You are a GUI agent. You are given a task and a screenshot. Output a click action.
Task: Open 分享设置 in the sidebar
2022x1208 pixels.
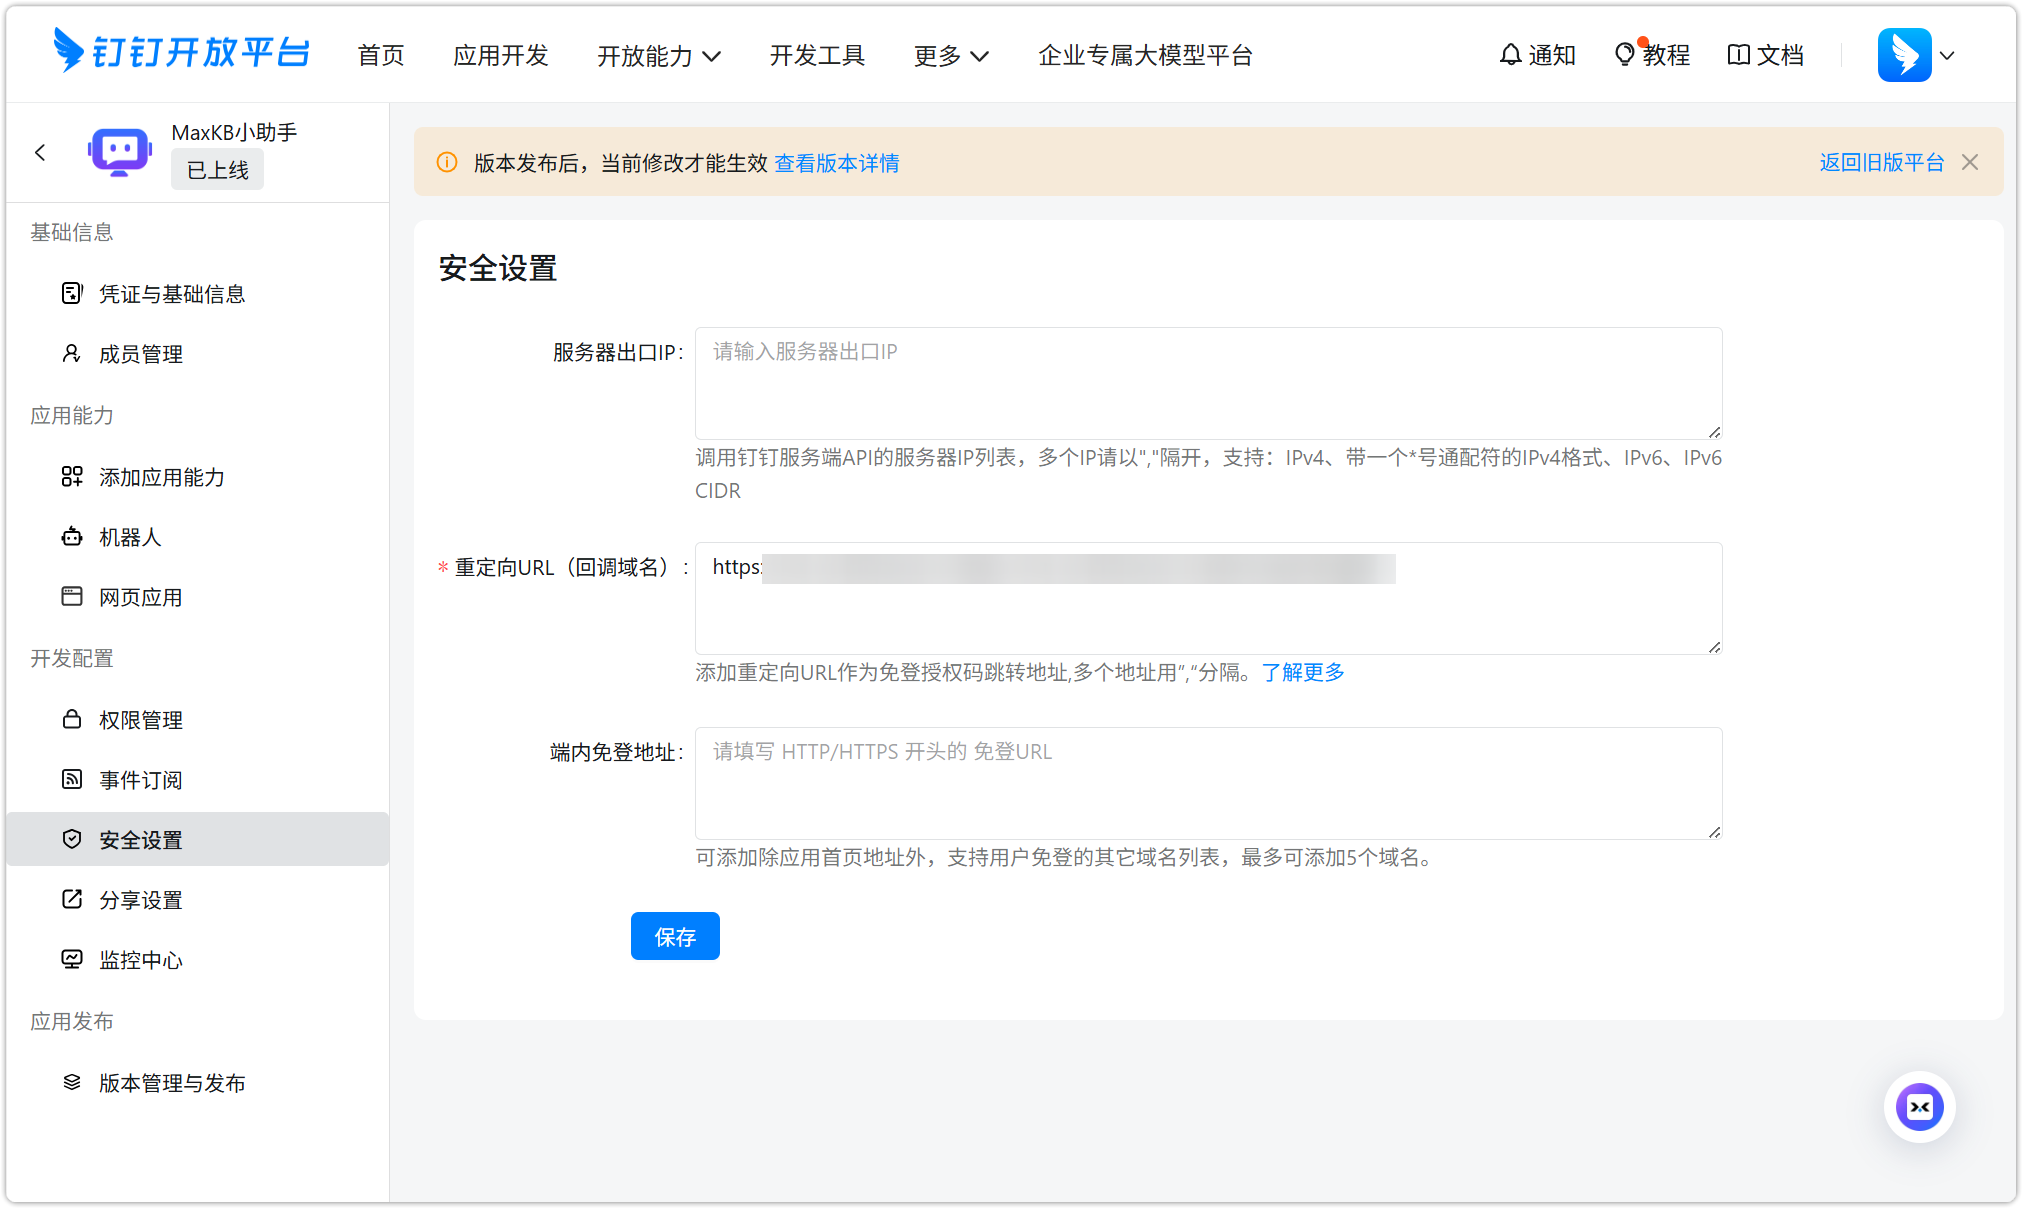[140, 900]
